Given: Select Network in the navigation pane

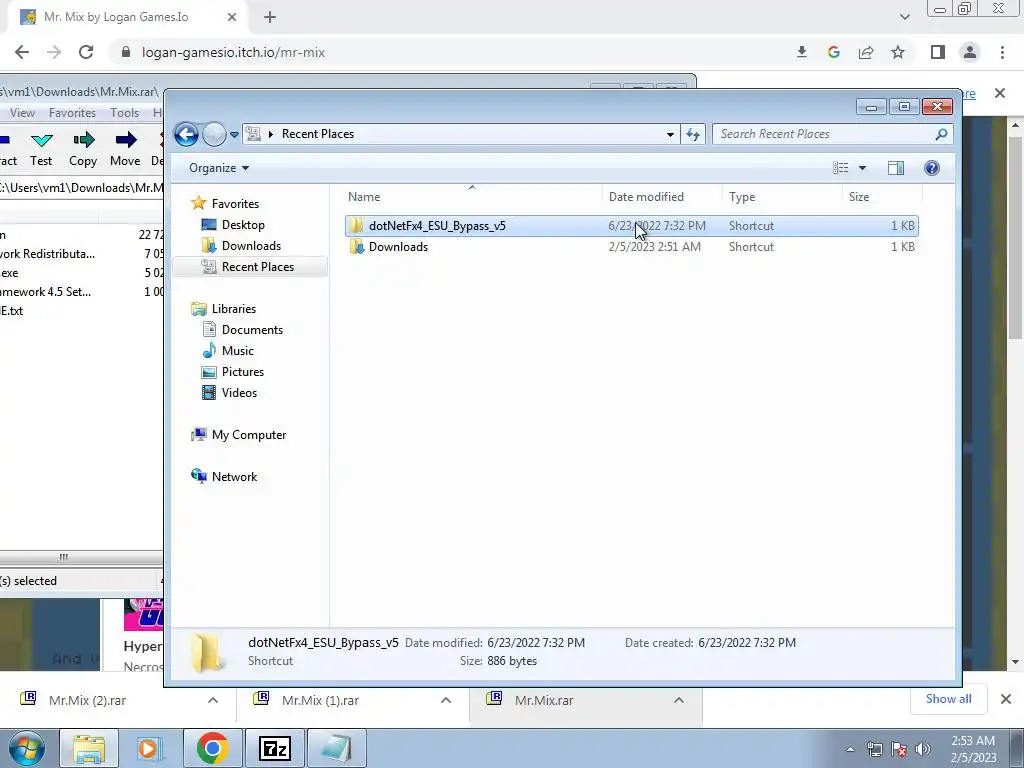Looking at the screenshot, I should (234, 477).
